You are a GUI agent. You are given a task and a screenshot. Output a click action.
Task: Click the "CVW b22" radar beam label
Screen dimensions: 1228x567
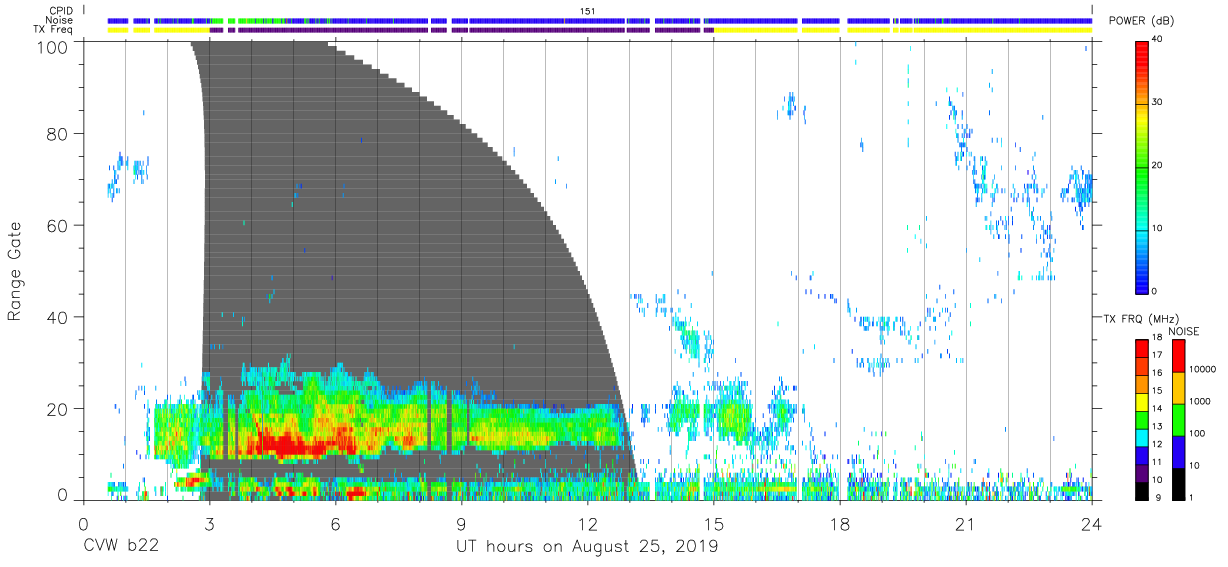point(121,547)
